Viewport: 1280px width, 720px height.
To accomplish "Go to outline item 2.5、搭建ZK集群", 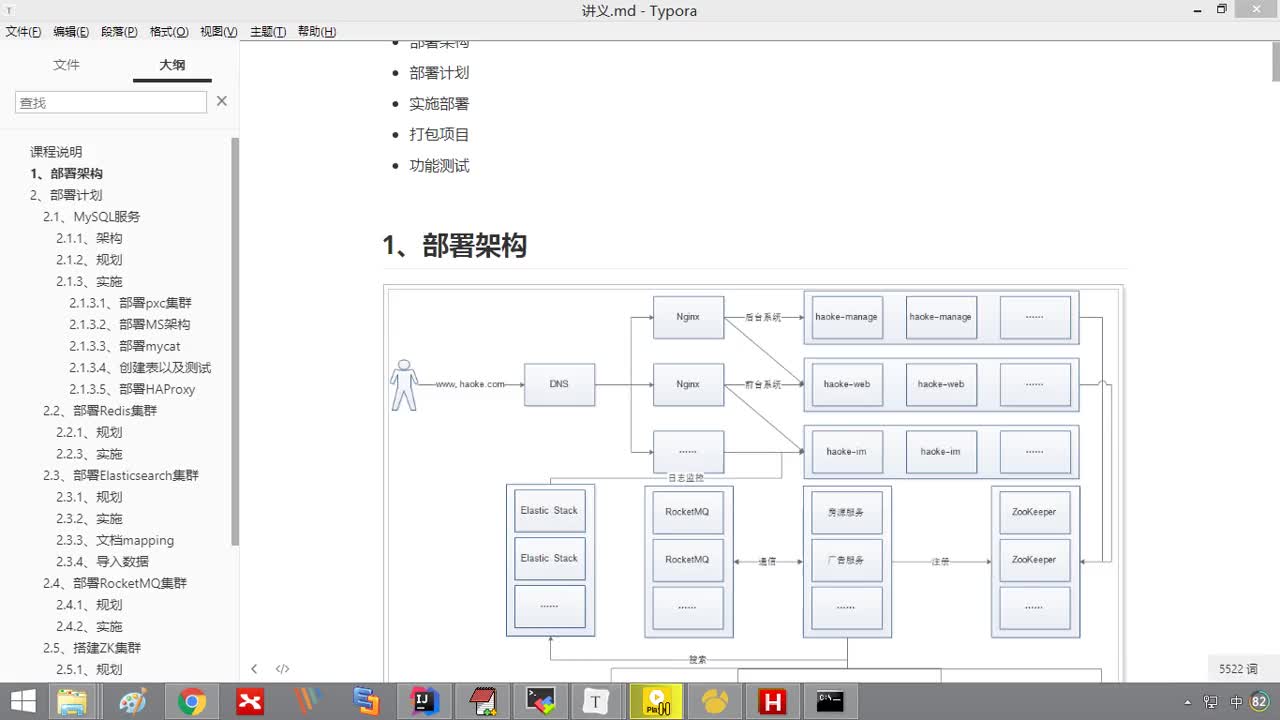I will click(92, 647).
